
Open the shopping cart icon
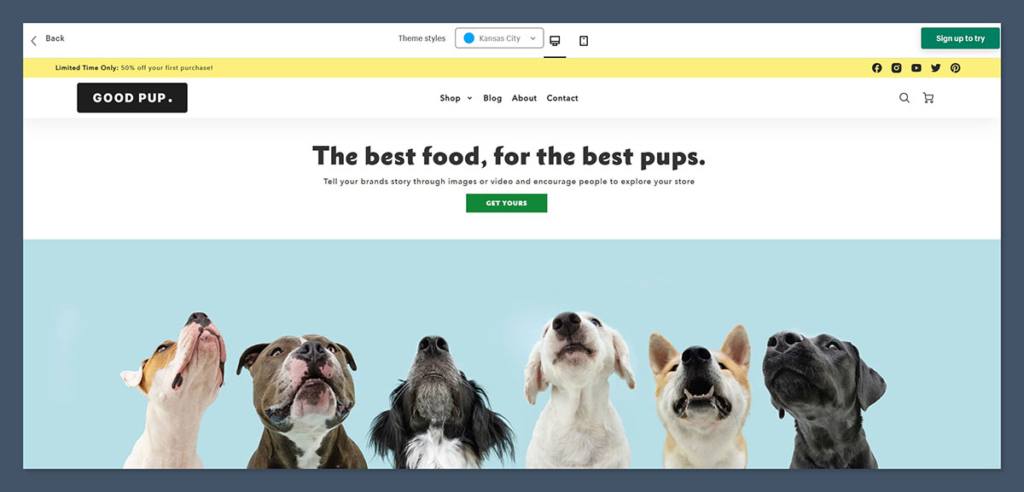tap(928, 98)
